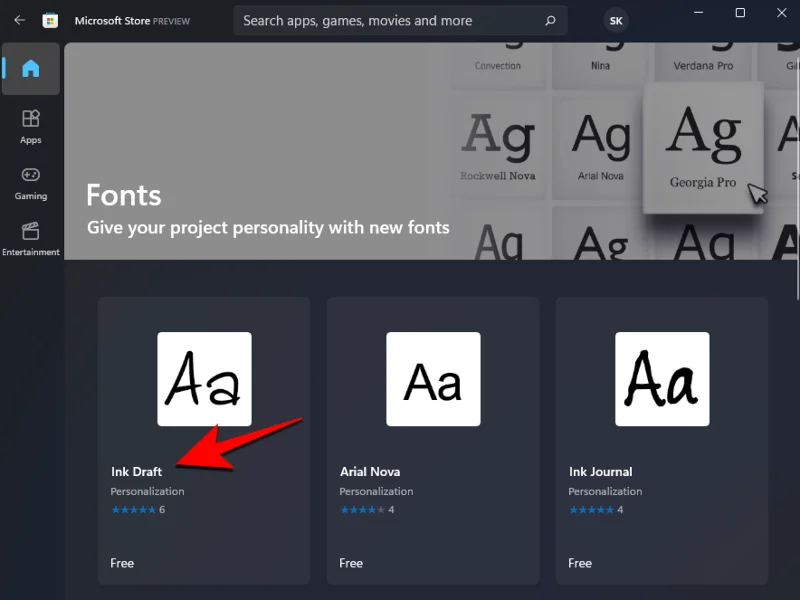Click the Georgia Pro banner tile
800x600 pixels.
(703, 148)
